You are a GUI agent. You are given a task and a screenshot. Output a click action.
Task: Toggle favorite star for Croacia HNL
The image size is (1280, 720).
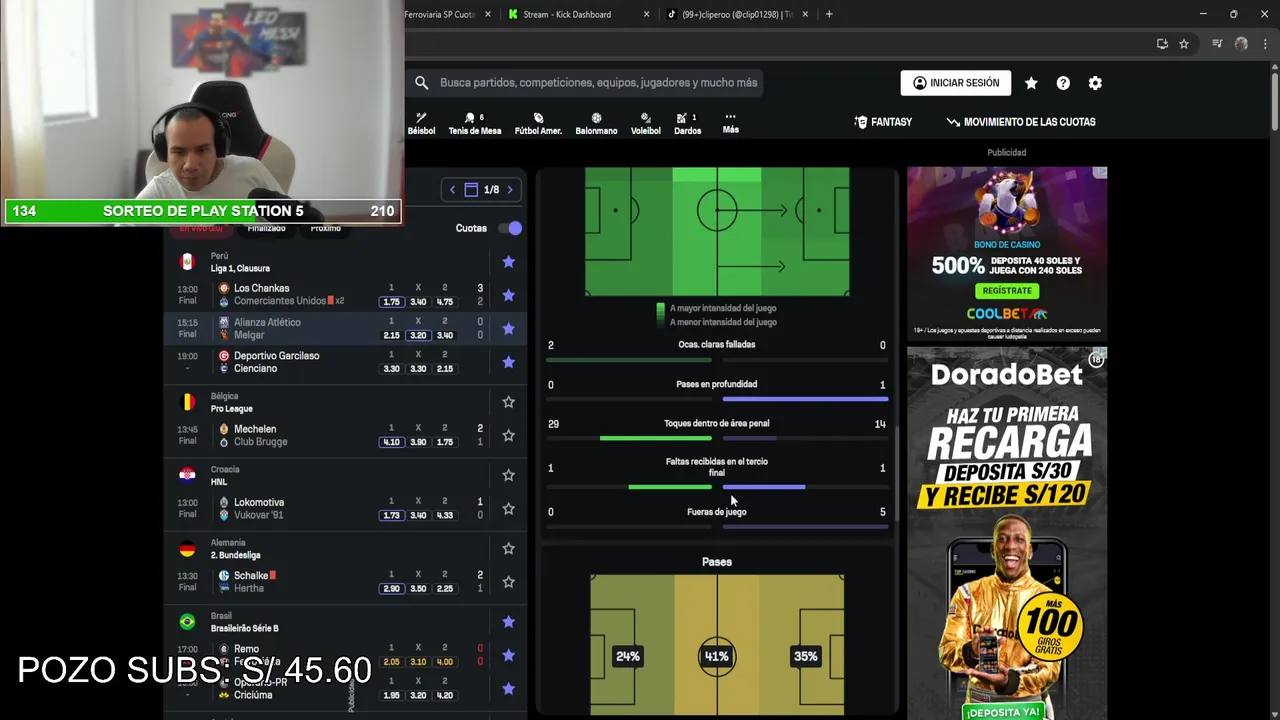click(508, 475)
